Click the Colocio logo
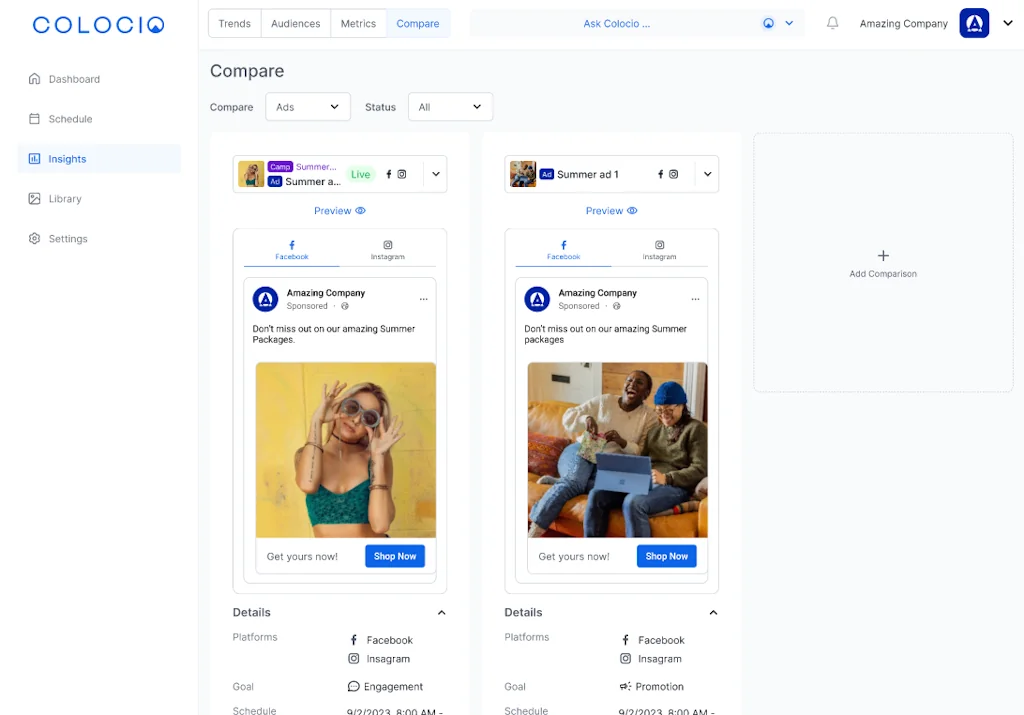 click(x=98, y=25)
